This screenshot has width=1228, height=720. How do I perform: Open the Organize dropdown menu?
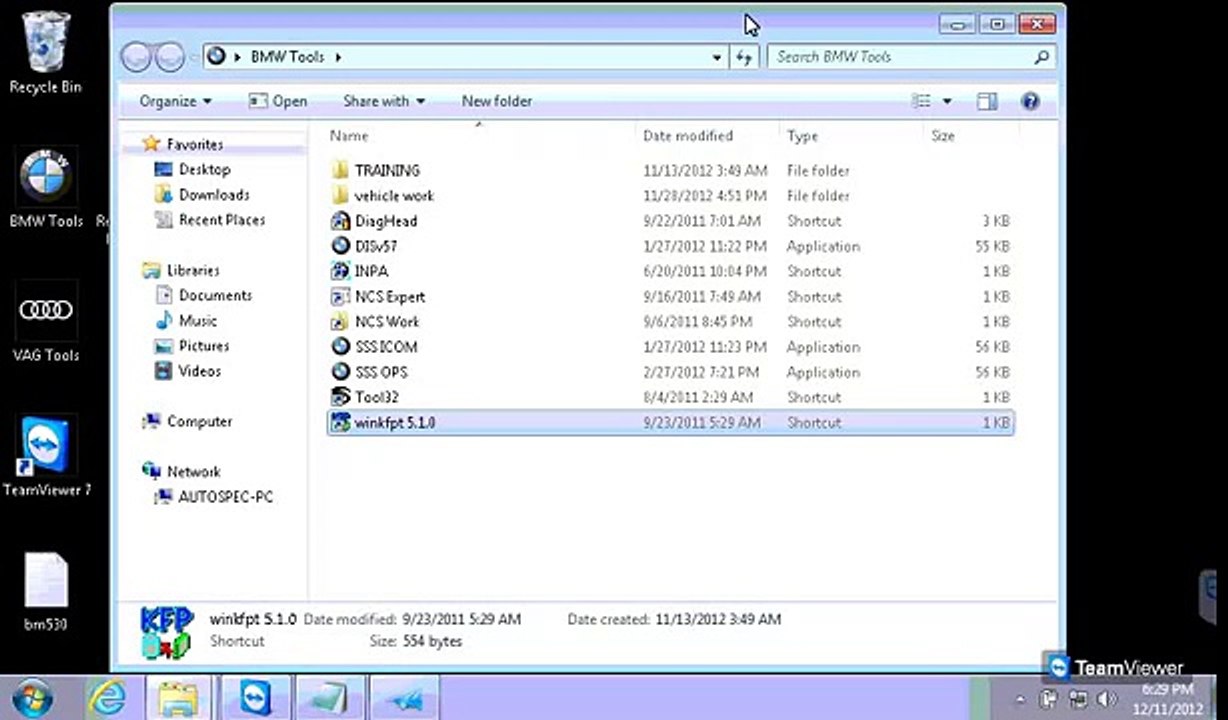click(x=176, y=101)
